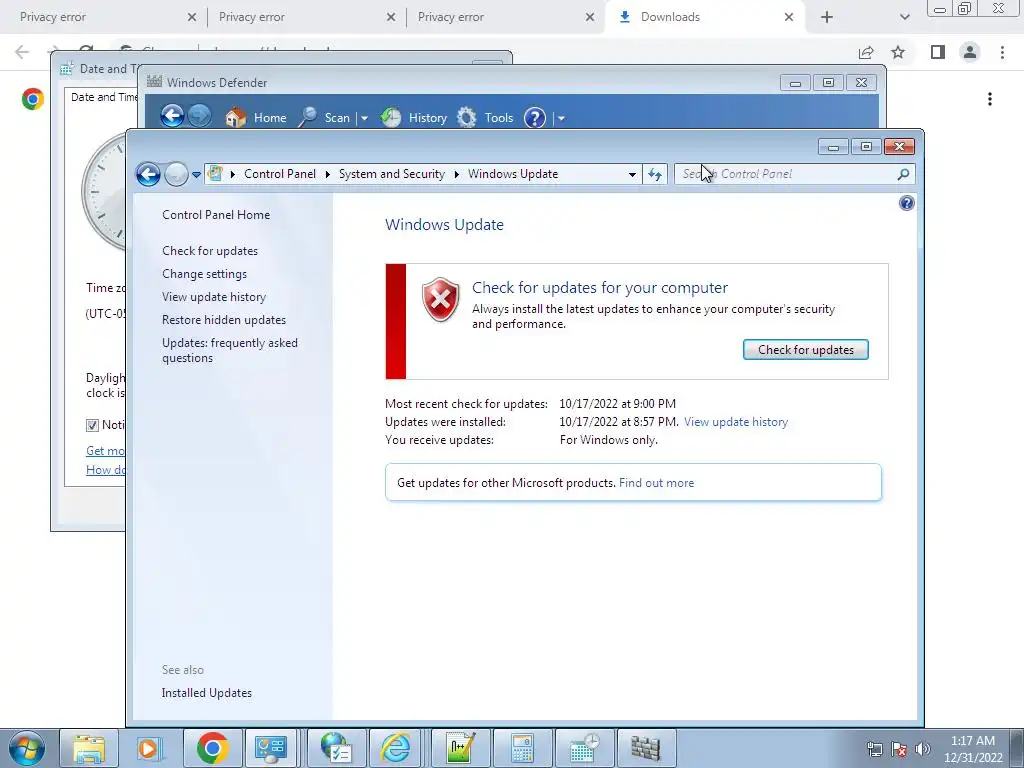Toggle the Notify checkbox in Date and Time

coord(92,425)
